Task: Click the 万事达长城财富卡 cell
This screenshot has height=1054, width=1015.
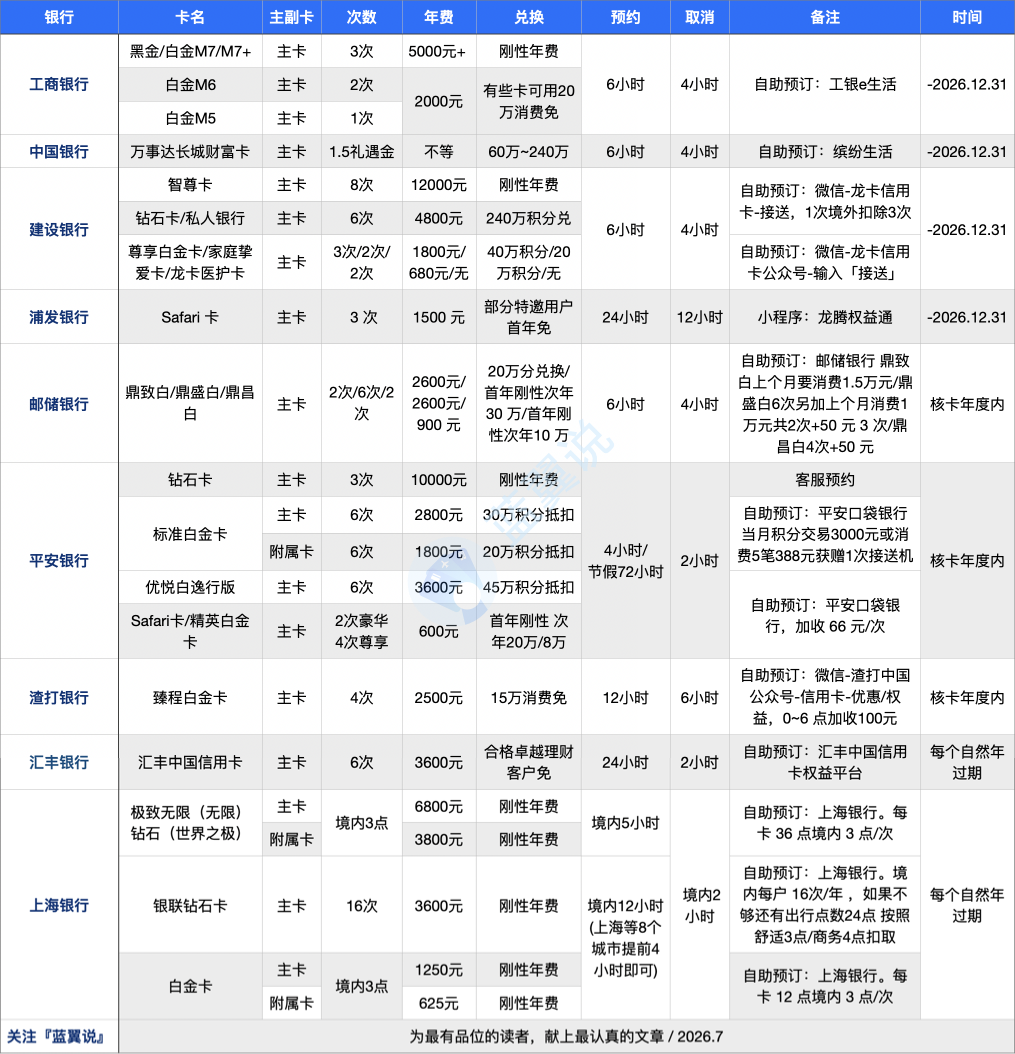Action: tap(190, 152)
